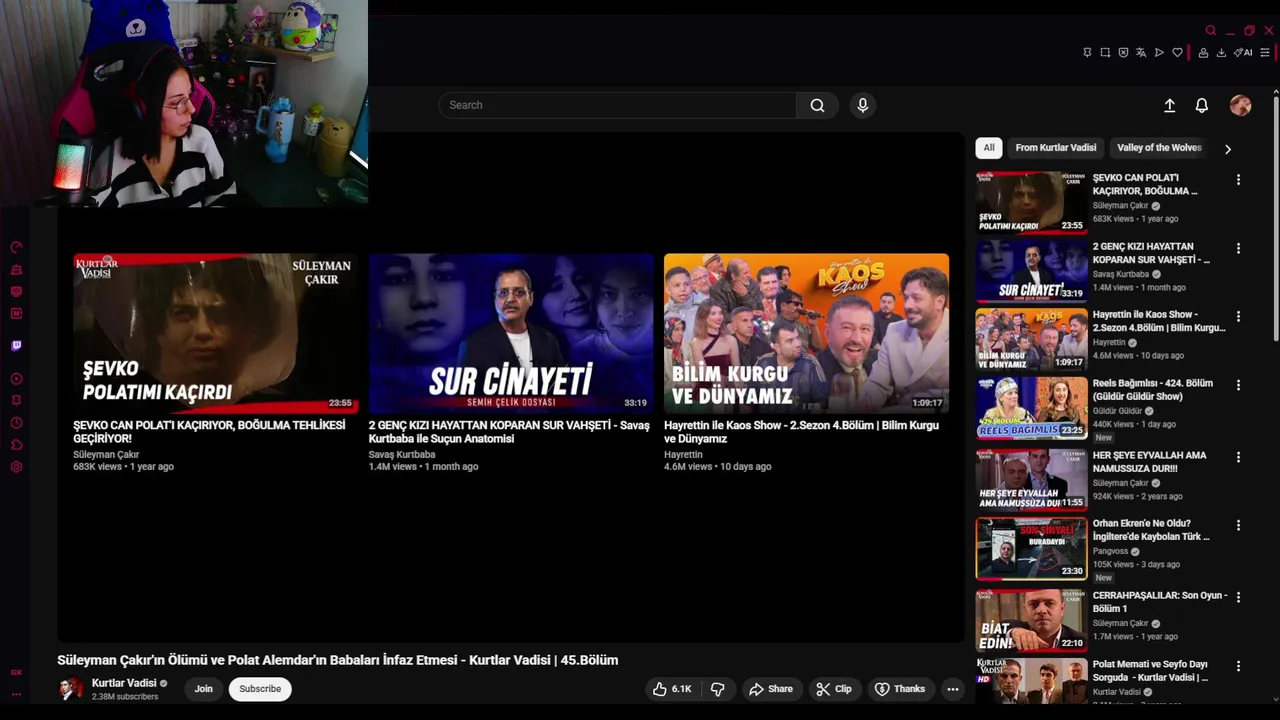Open GX Control speedometer sidebar icon
The height and width of the screenshot is (720, 1280).
(x=16, y=247)
